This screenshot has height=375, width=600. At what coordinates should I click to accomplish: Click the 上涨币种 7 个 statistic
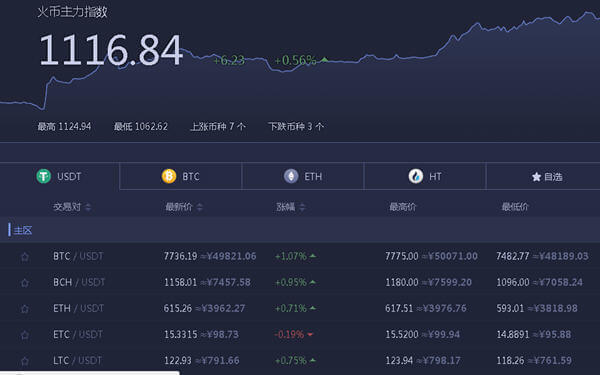218,126
